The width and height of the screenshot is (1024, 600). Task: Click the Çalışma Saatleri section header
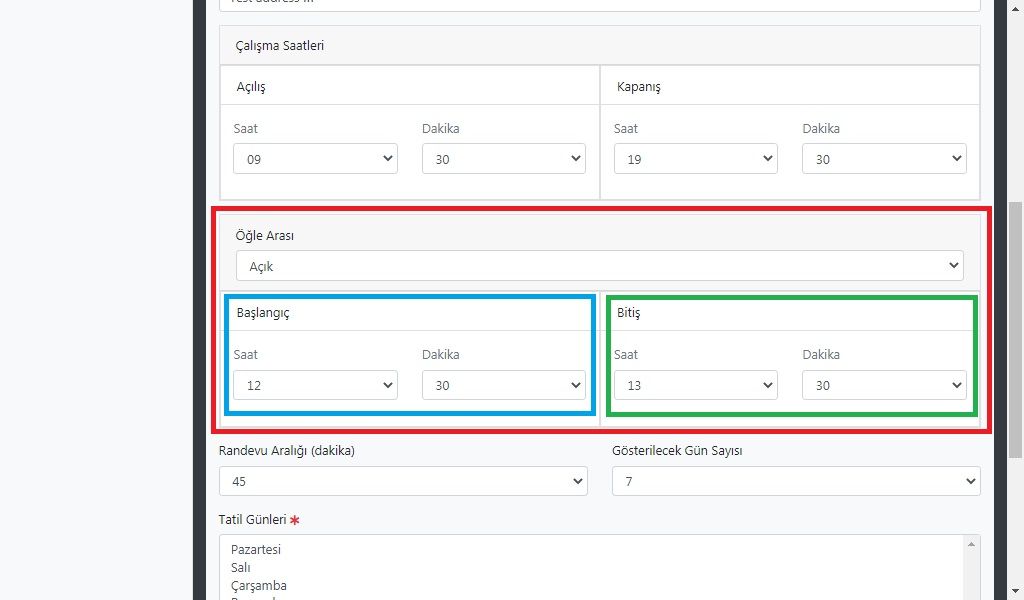click(x=280, y=46)
